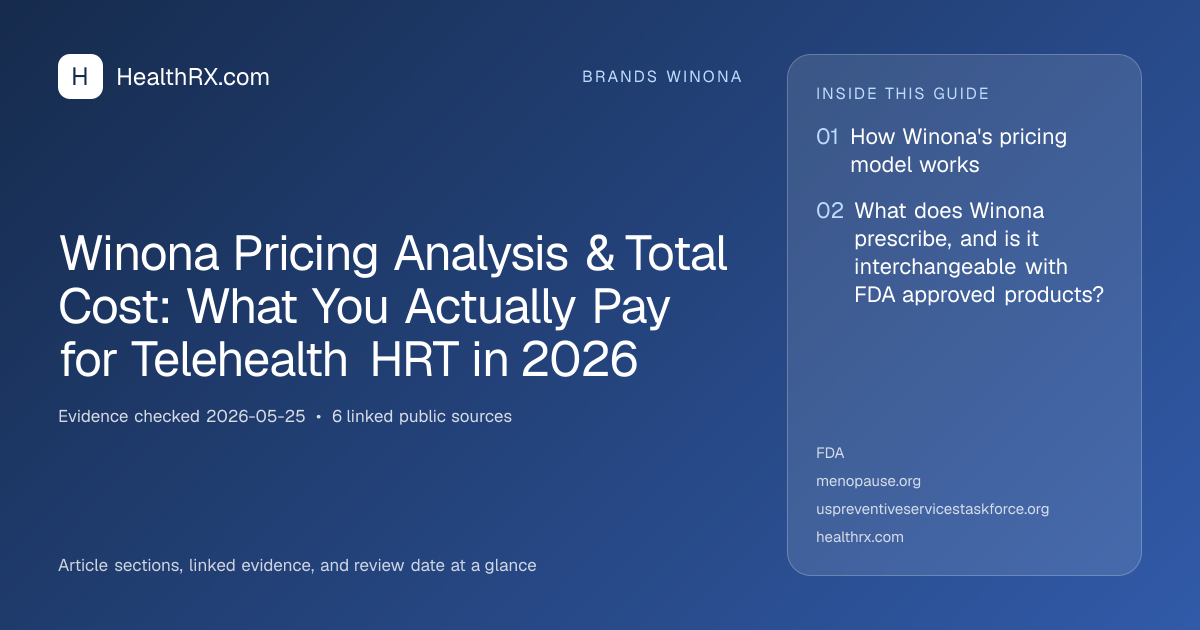Click the 6 linked public sources text

click(422, 417)
